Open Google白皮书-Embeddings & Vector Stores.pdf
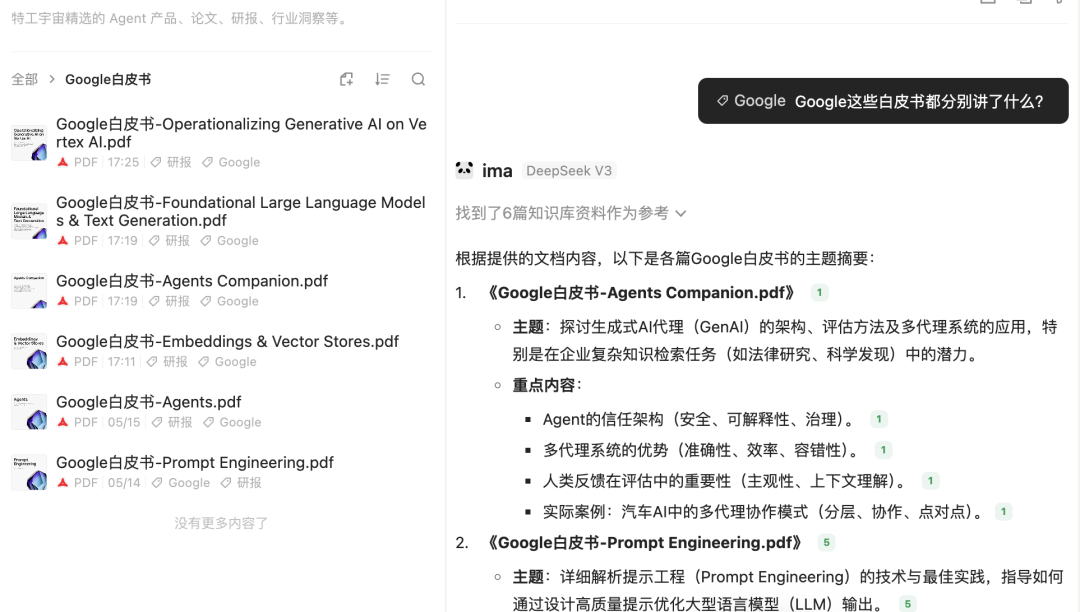Screen dimensions: 1080x612 [x=227, y=341]
